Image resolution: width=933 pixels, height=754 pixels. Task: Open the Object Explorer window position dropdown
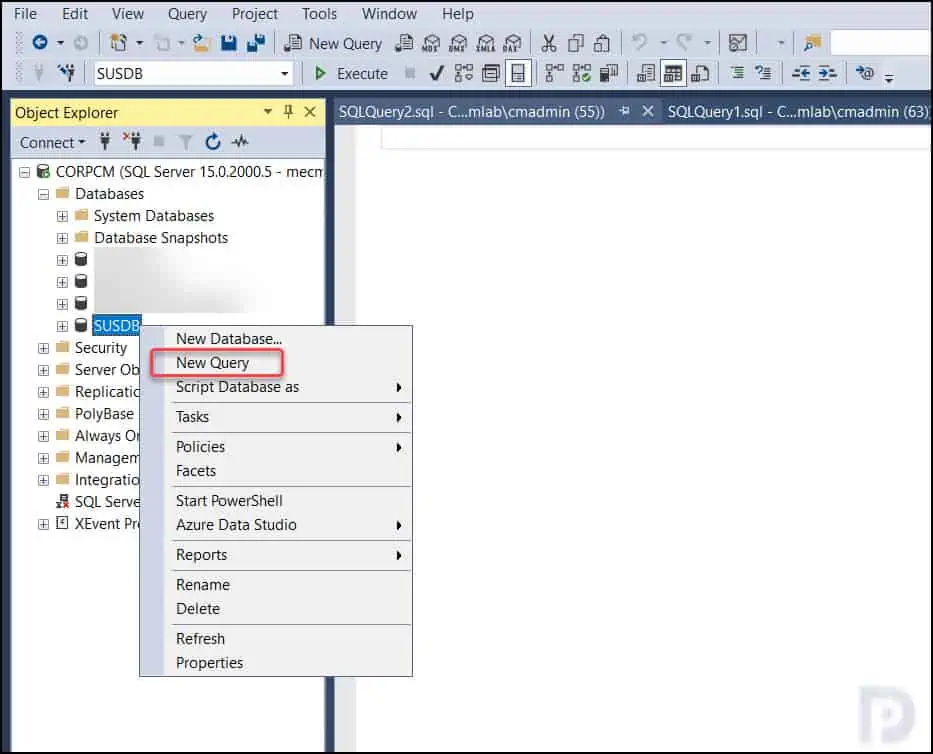coord(268,111)
